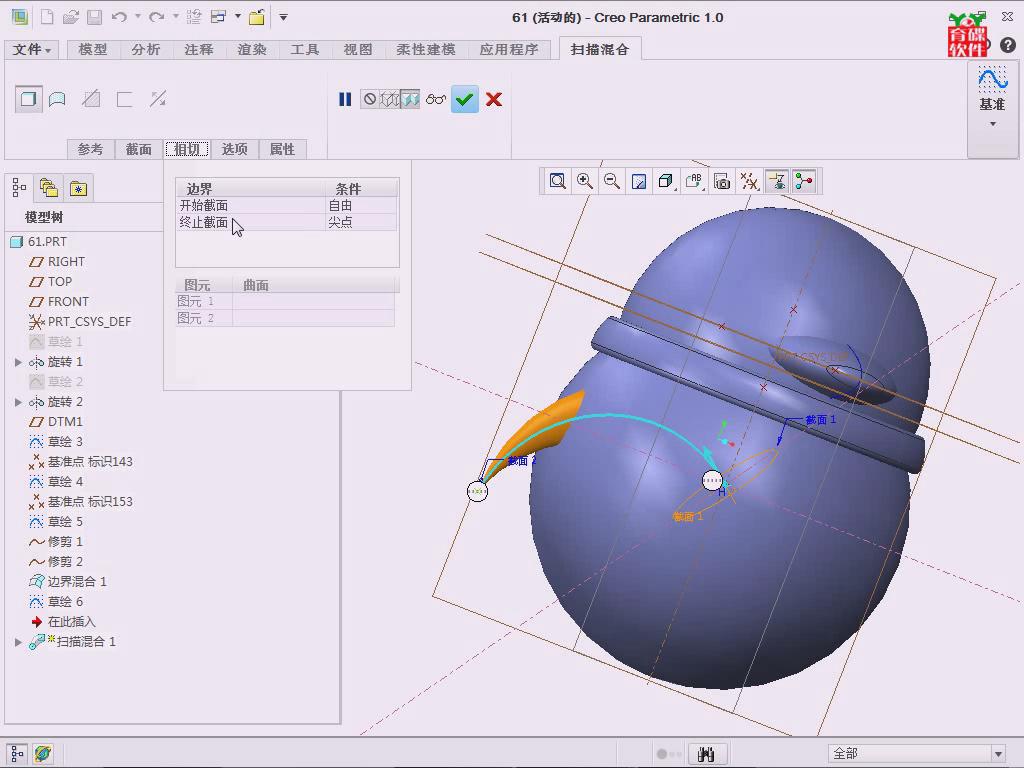Click the pause feature tool button
The image size is (1024, 768).
(x=345, y=99)
